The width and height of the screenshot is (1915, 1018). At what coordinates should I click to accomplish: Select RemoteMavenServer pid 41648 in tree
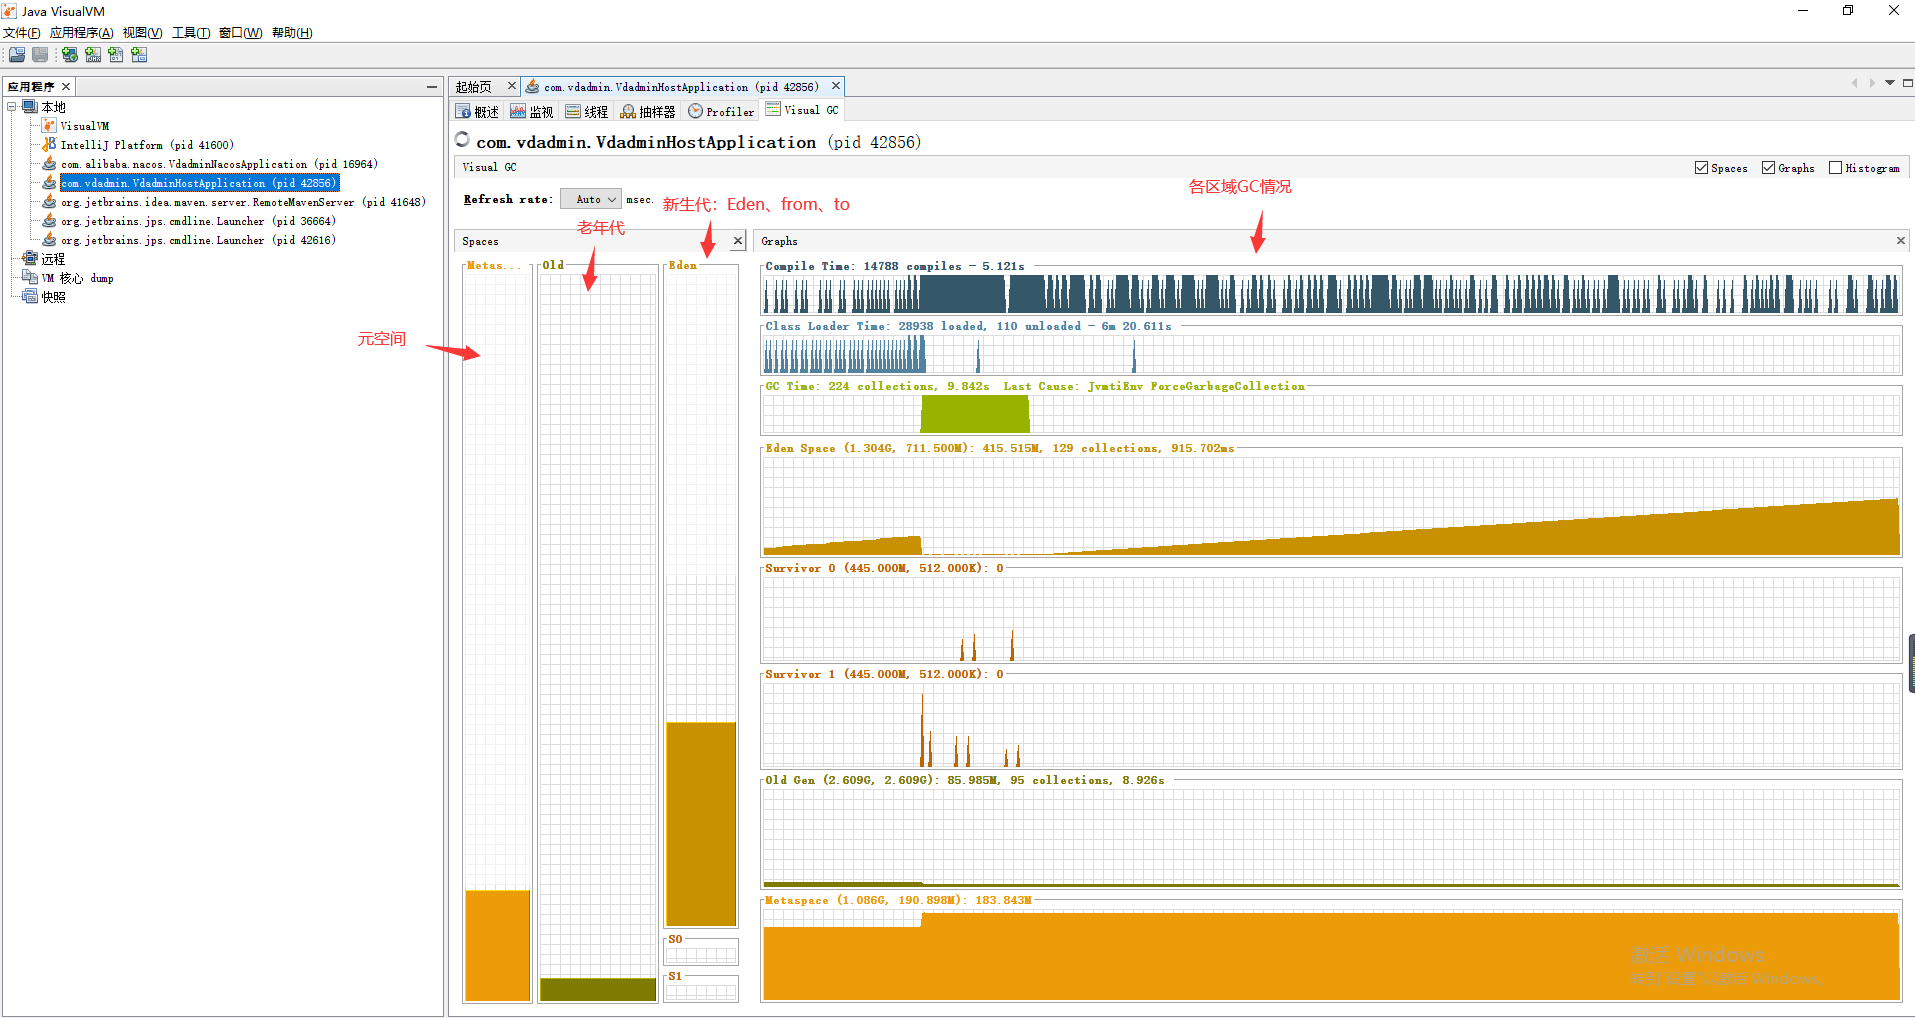pos(243,202)
